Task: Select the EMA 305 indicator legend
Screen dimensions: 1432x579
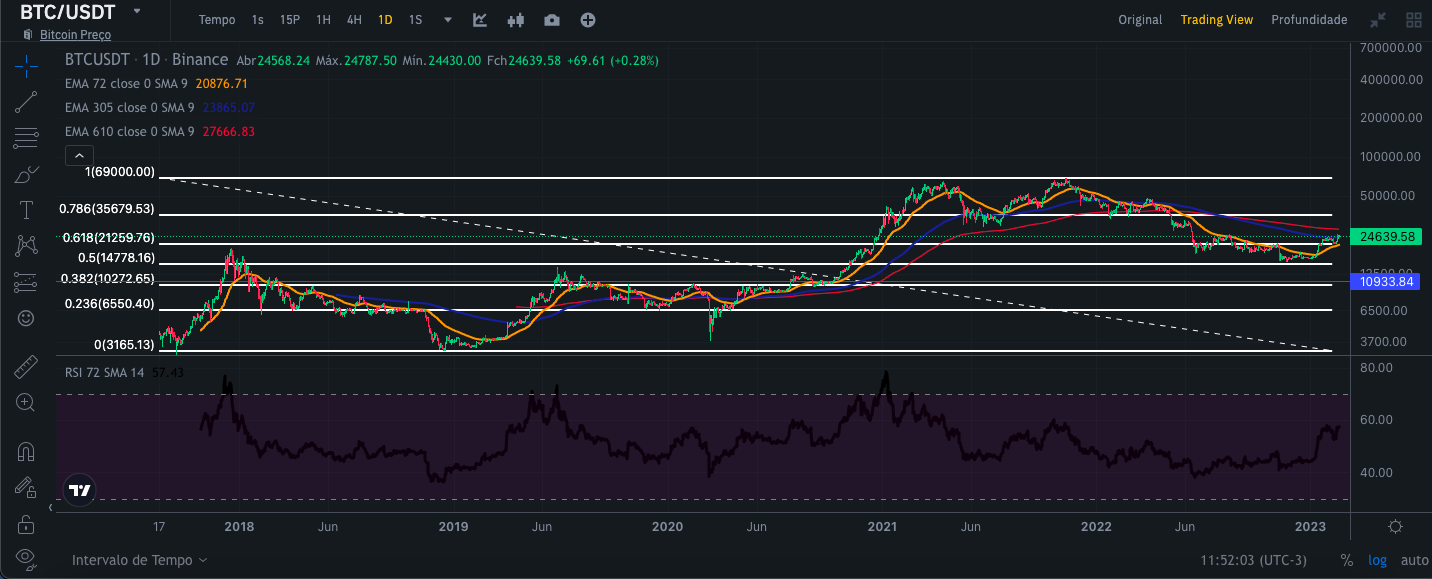Action: pos(129,107)
